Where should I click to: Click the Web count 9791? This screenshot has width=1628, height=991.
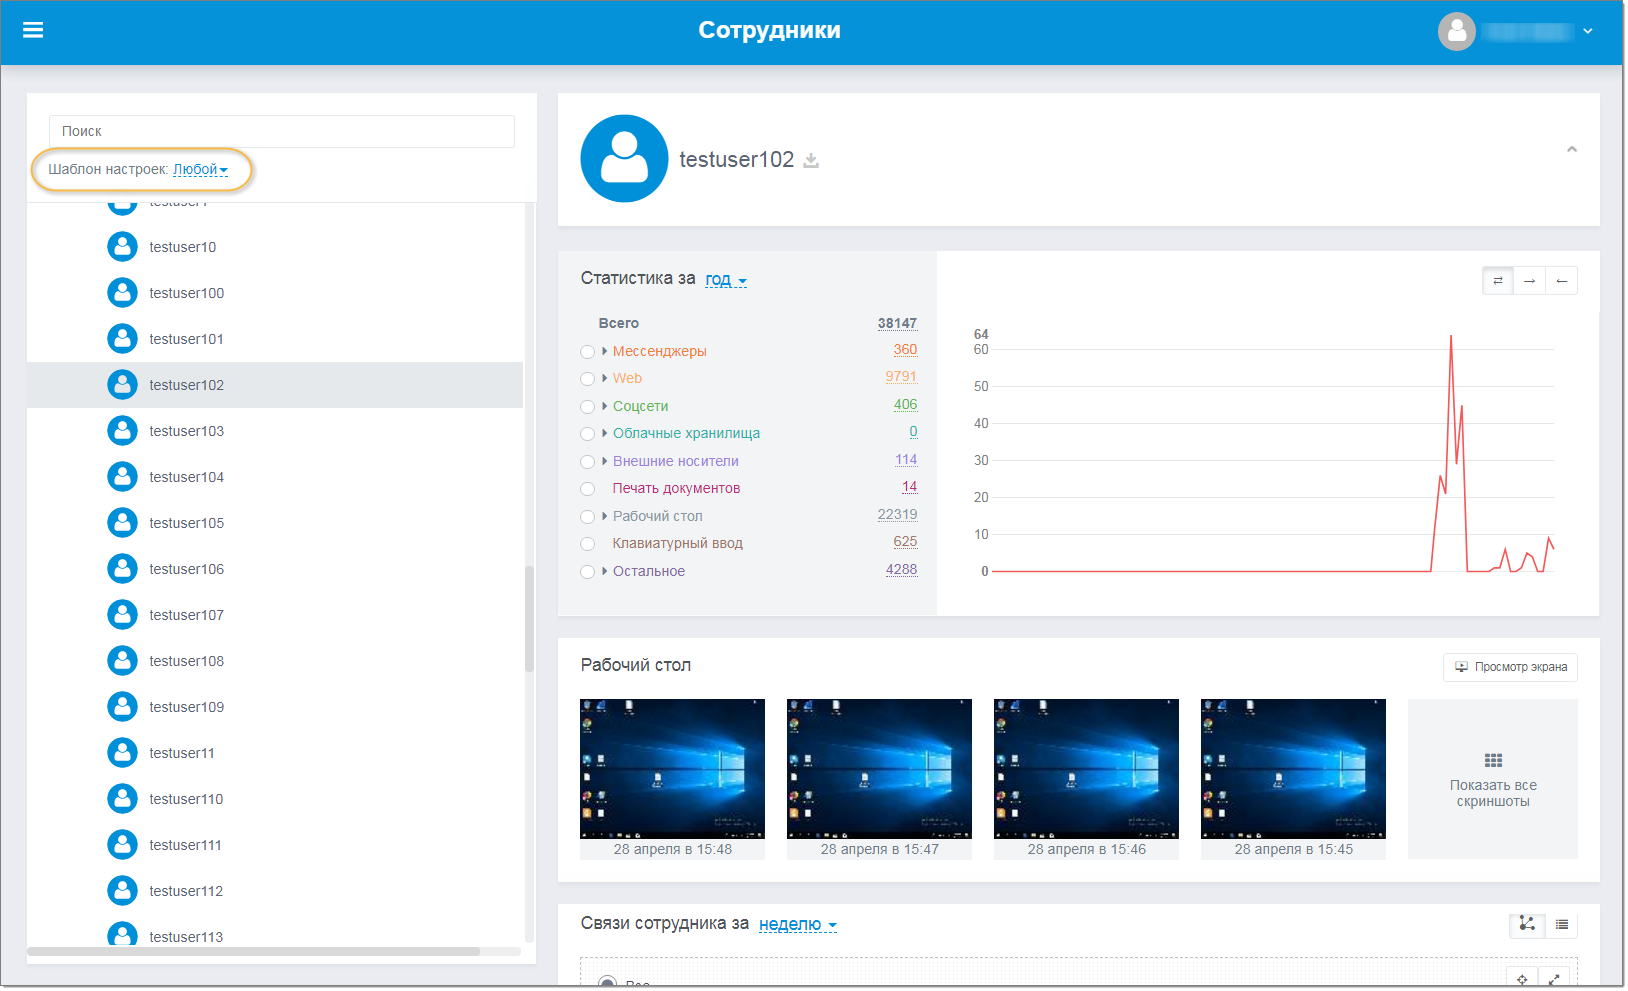(901, 377)
